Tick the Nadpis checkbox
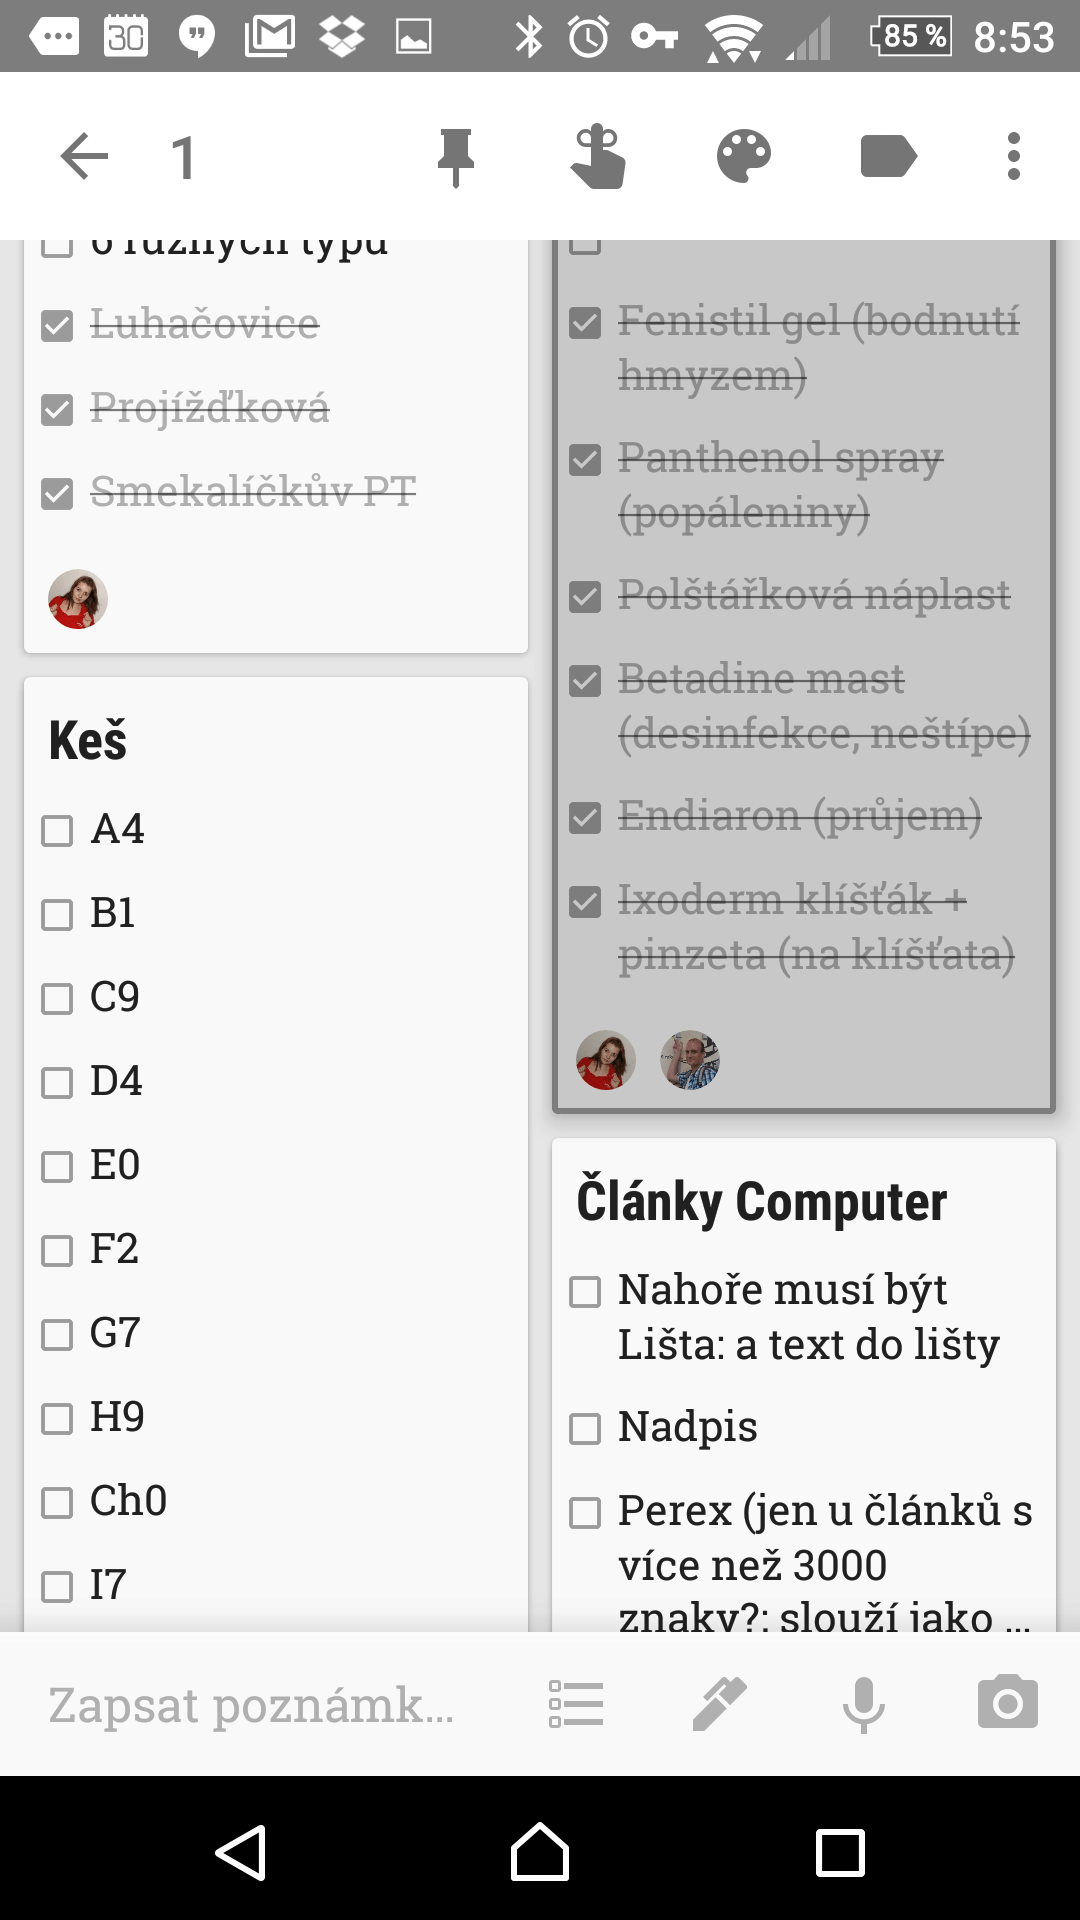 [x=585, y=1428]
